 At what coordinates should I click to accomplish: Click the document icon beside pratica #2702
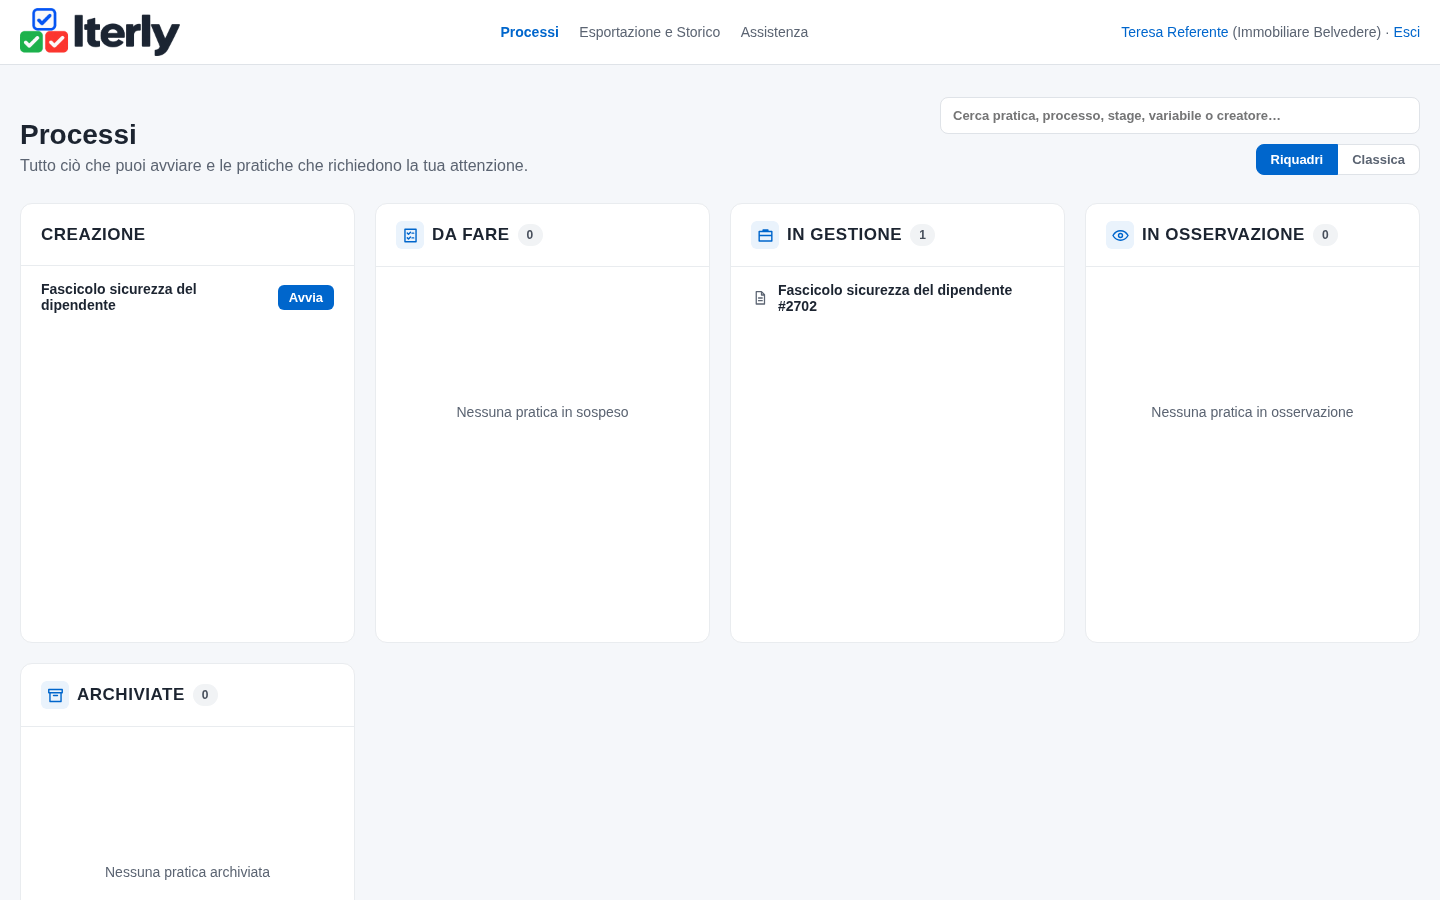tap(760, 298)
